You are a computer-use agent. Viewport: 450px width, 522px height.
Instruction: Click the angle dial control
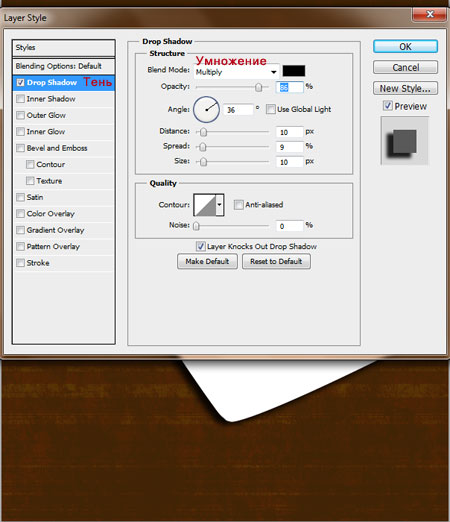(206, 109)
